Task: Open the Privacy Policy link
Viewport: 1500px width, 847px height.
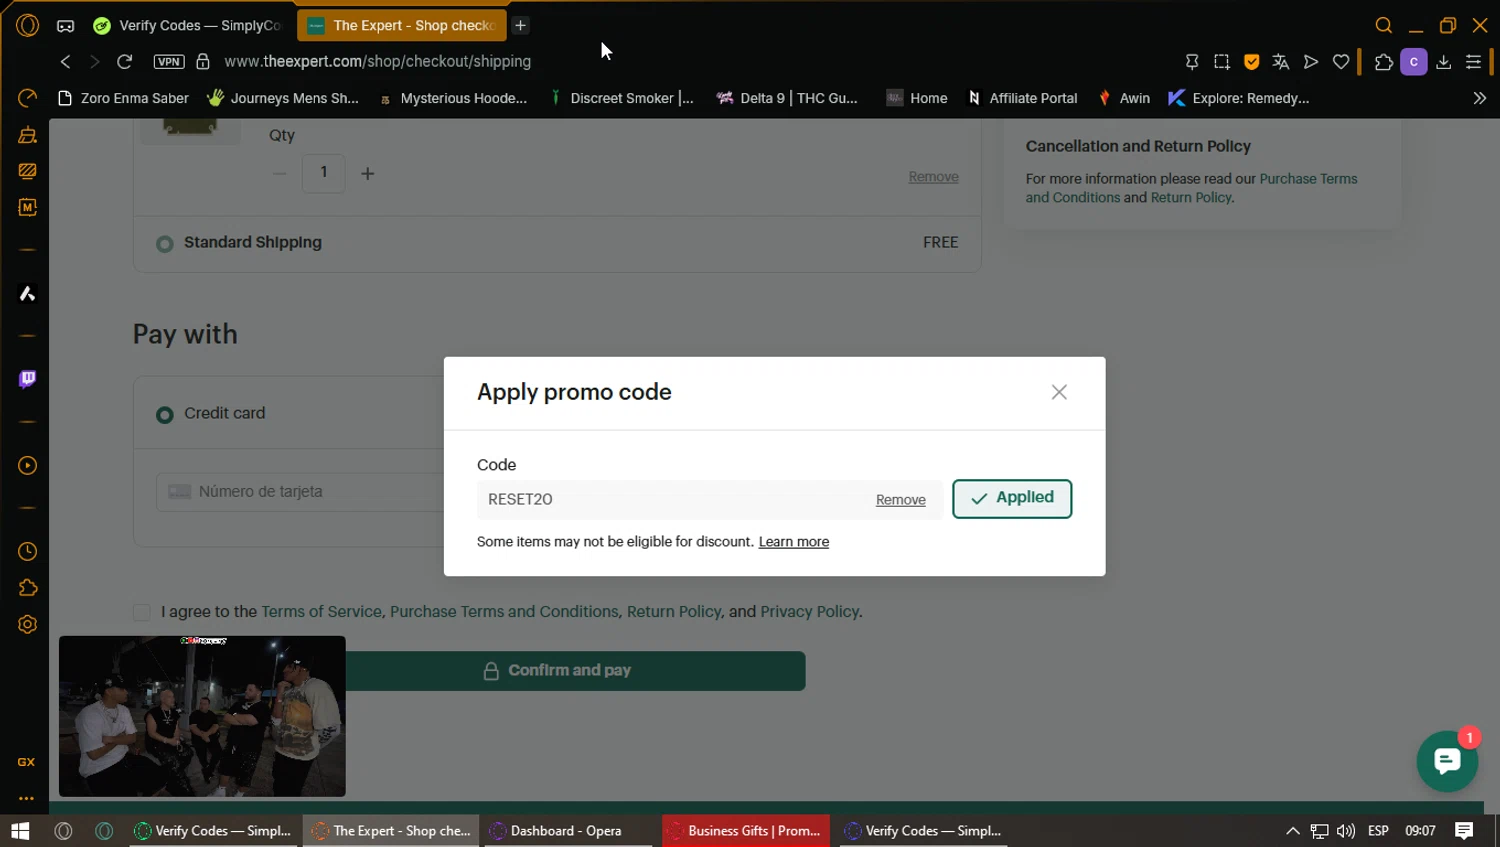Action: point(809,612)
